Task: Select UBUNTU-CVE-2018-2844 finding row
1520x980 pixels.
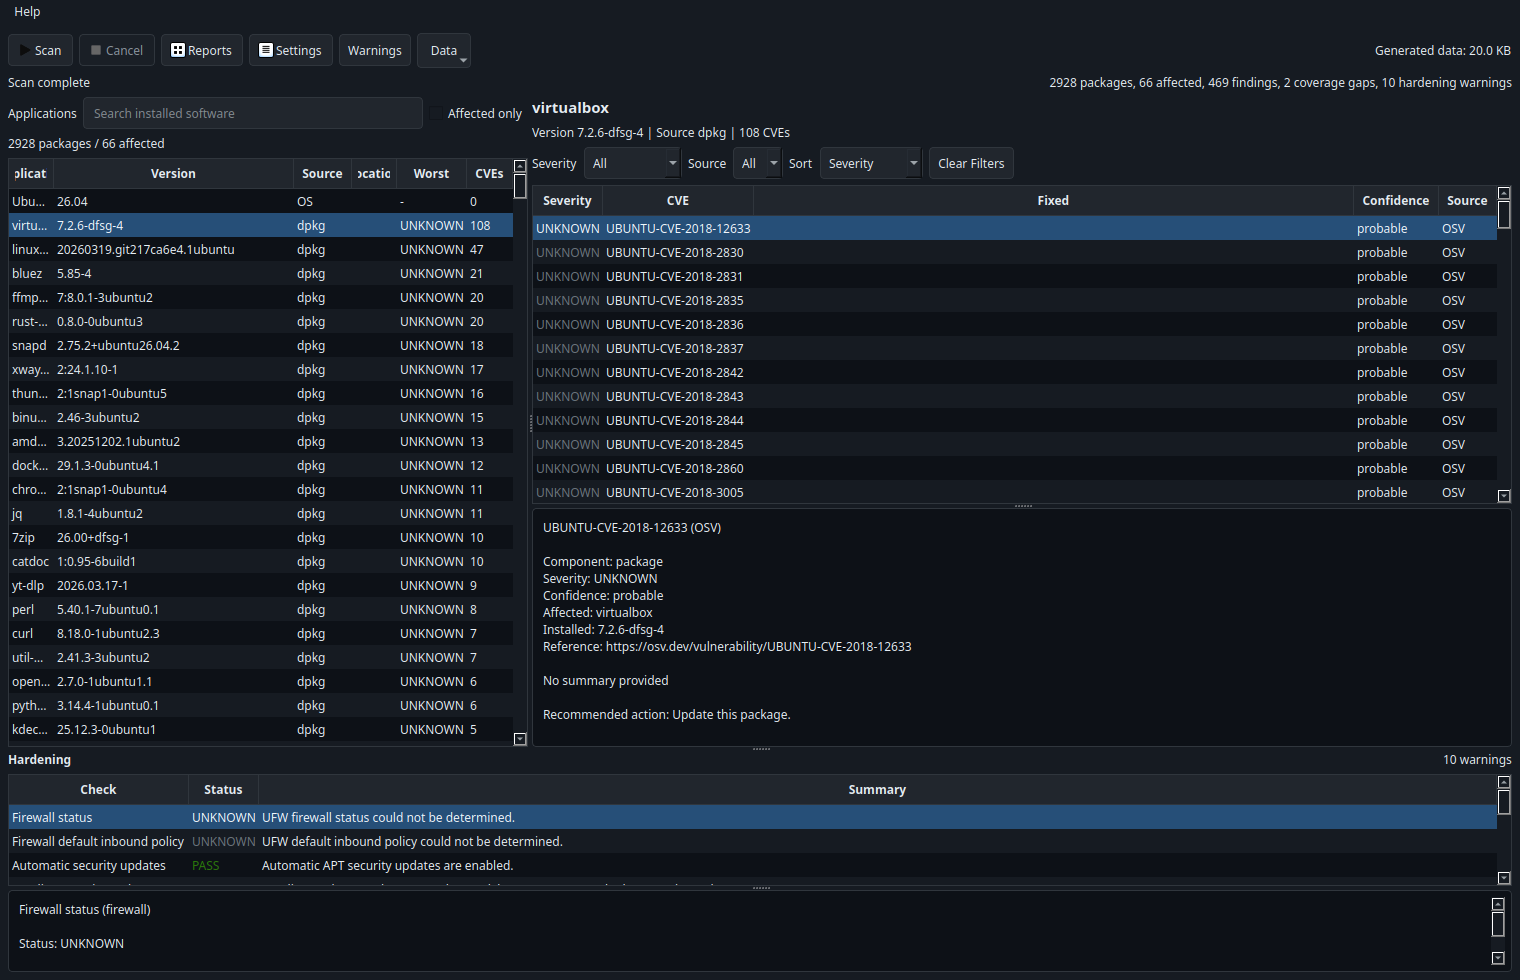Action: click(x=1014, y=420)
